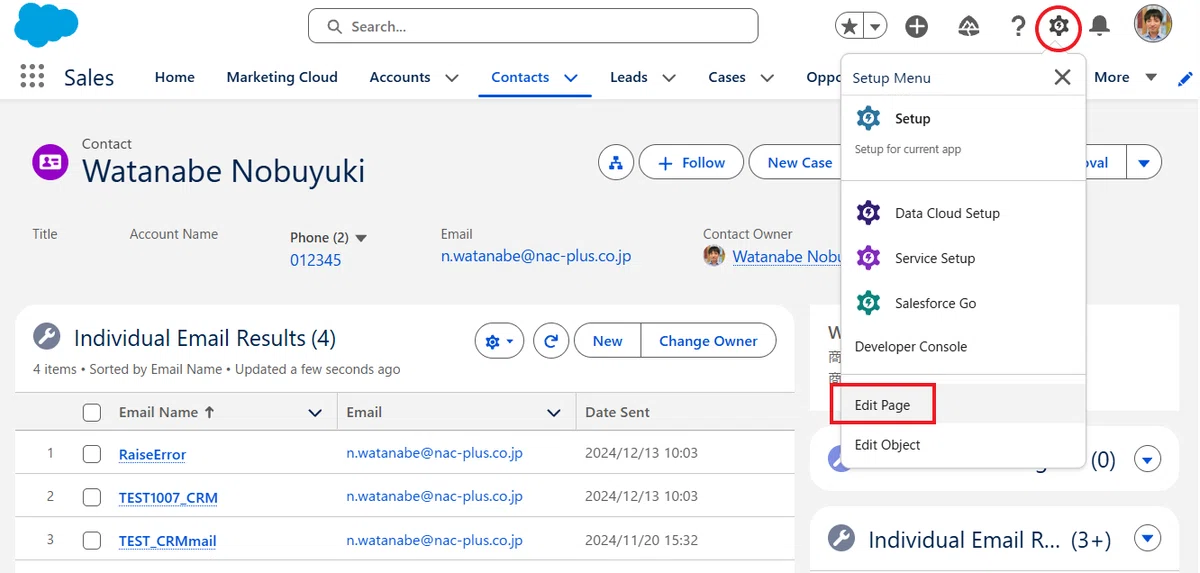Select Salesforce Go menu item
Screen dimensions: 1200x573
[x=963, y=303]
